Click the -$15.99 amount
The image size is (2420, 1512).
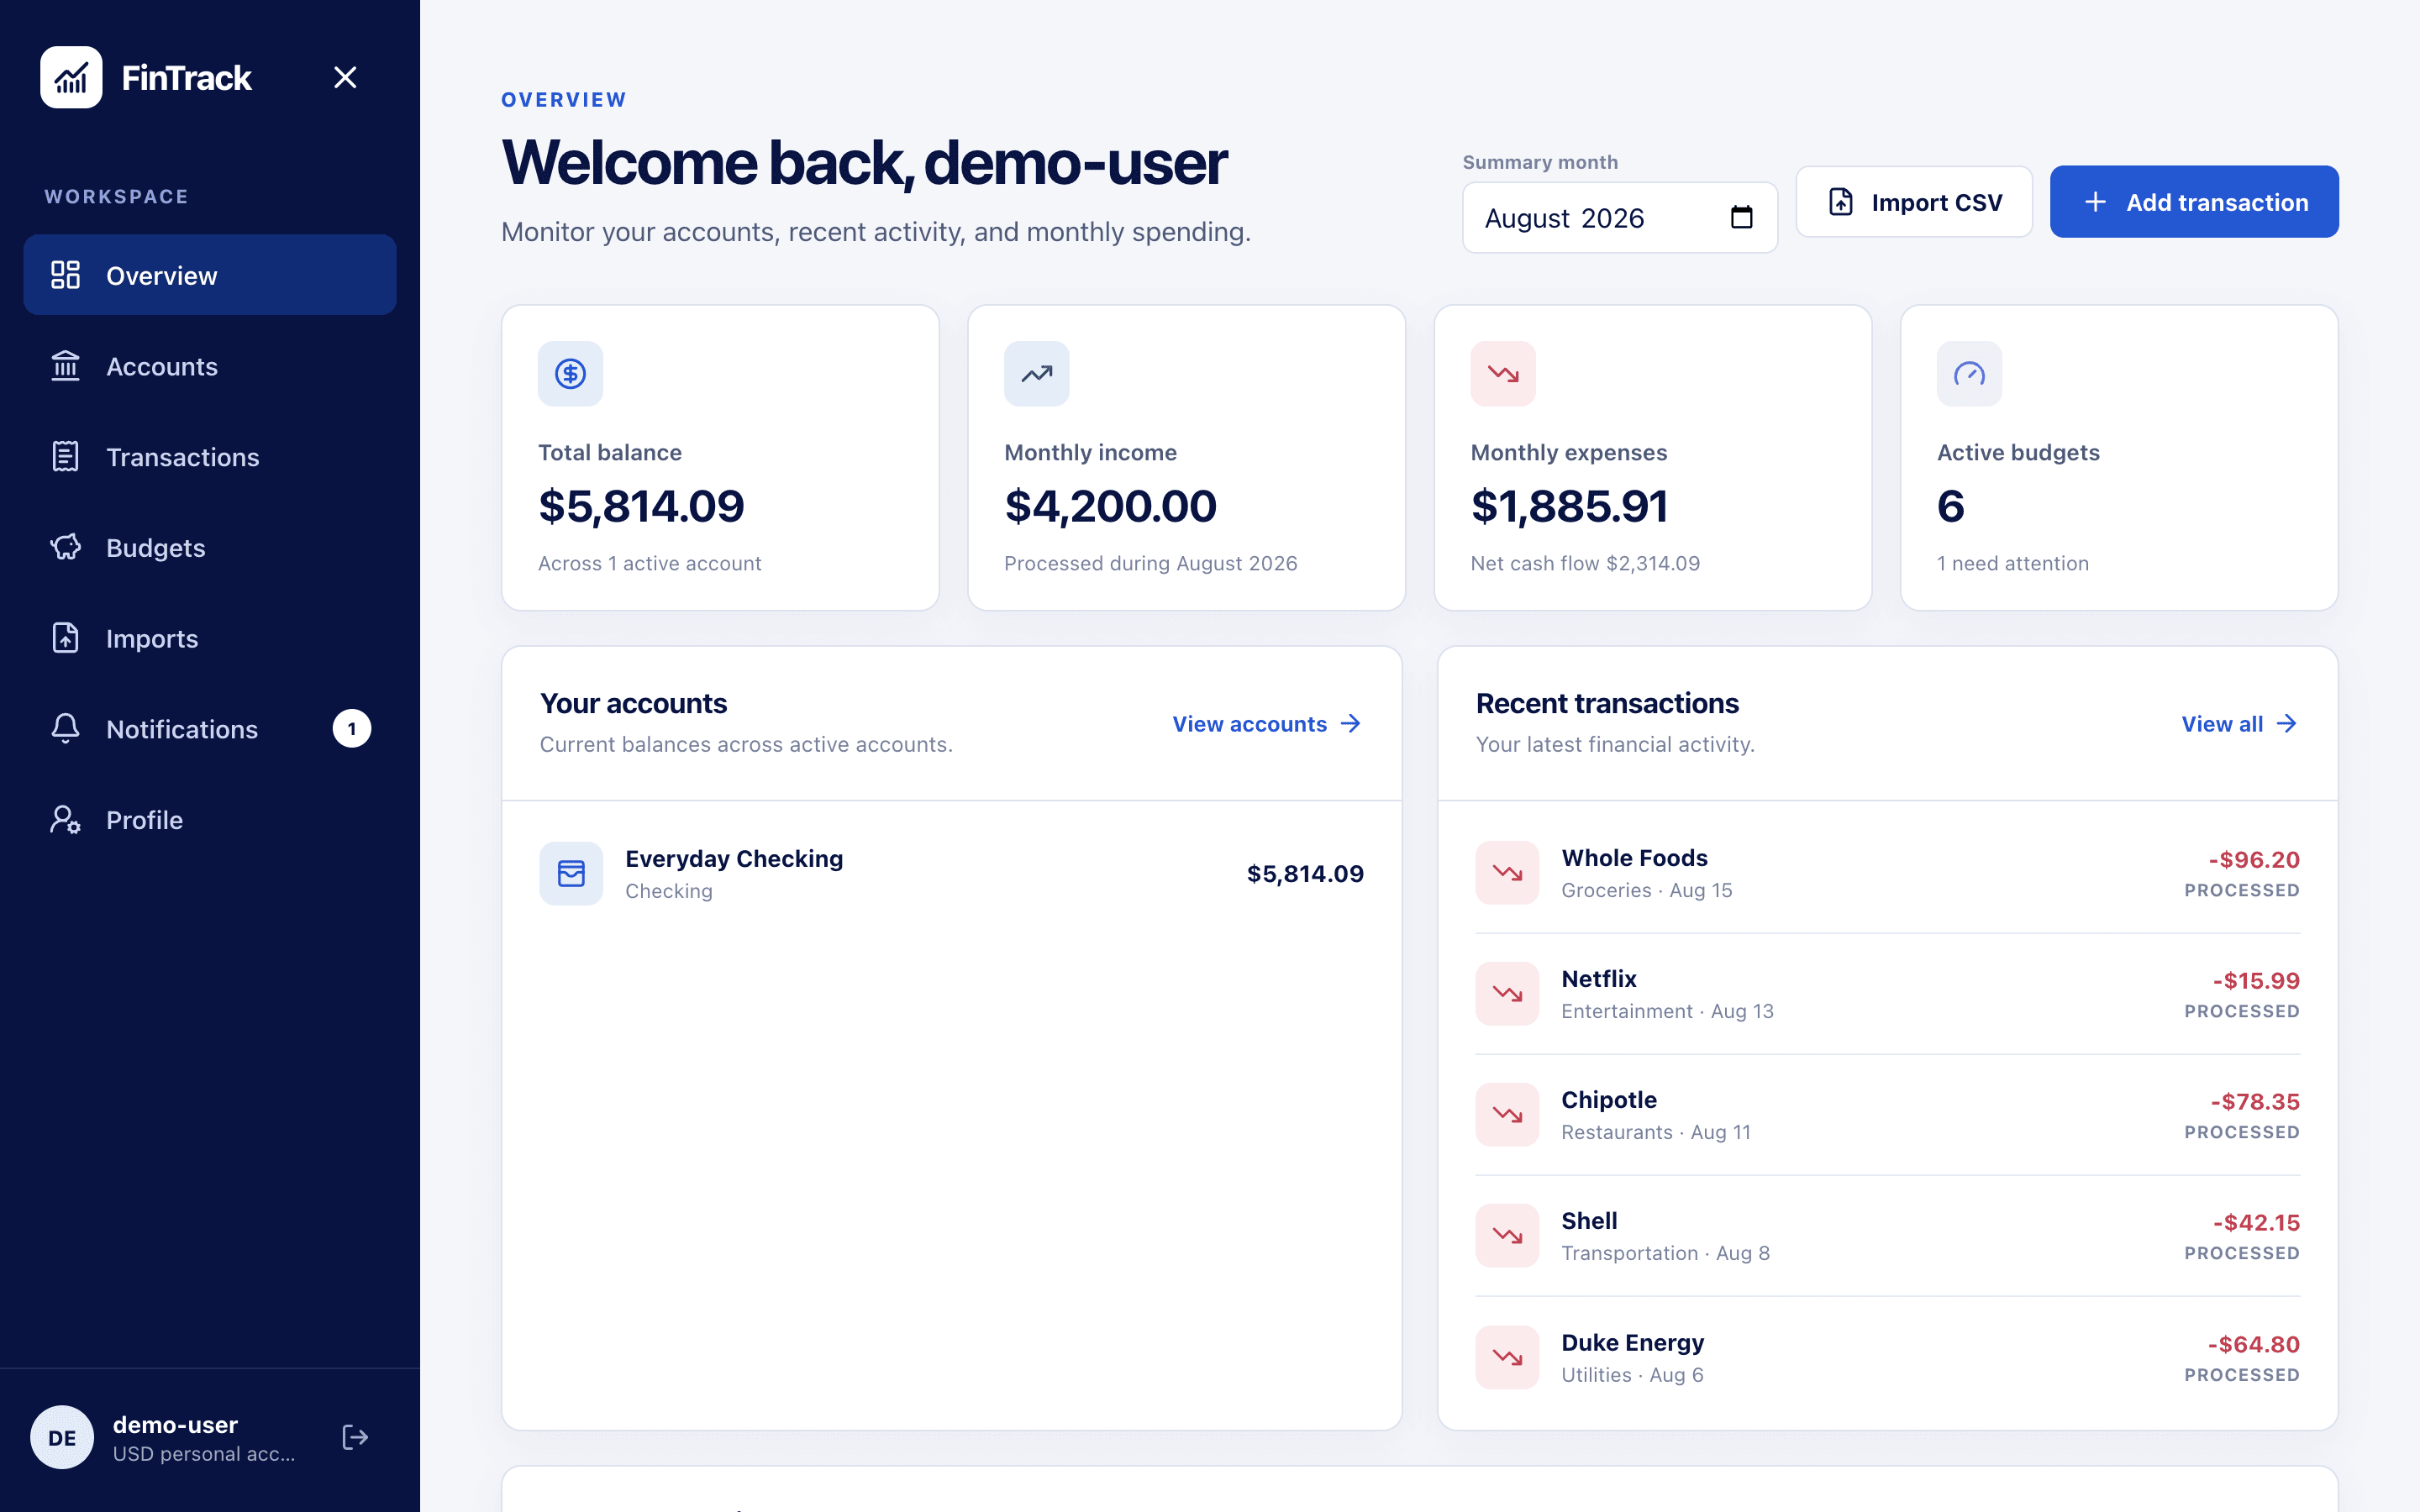[x=2256, y=980]
